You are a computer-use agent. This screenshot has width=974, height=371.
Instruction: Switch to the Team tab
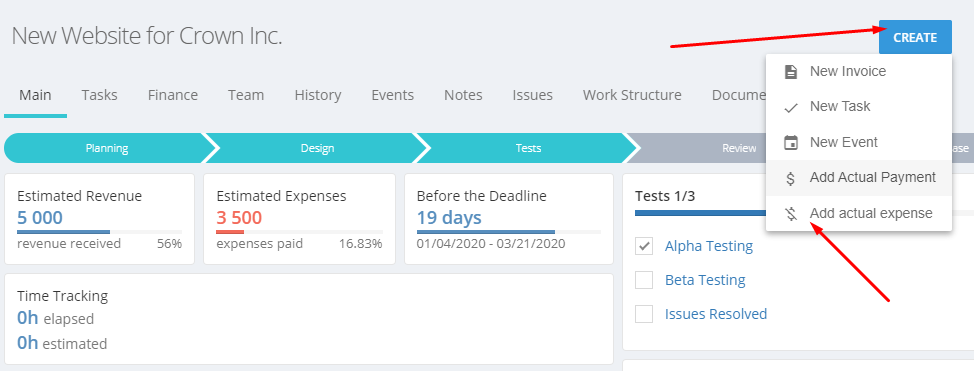246,95
